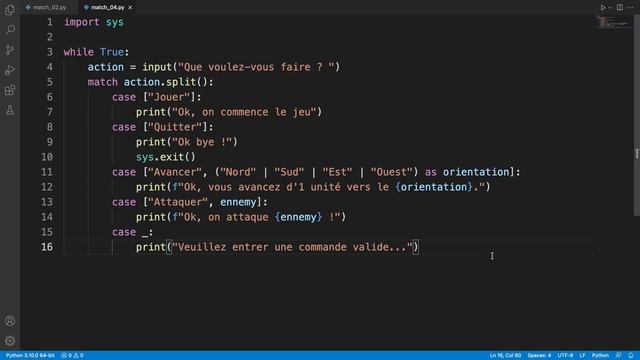Image resolution: width=640 pixels, height=360 pixels.
Task: Click "sys.exit()" on line 10
Action: pyautogui.click(x=166, y=157)
